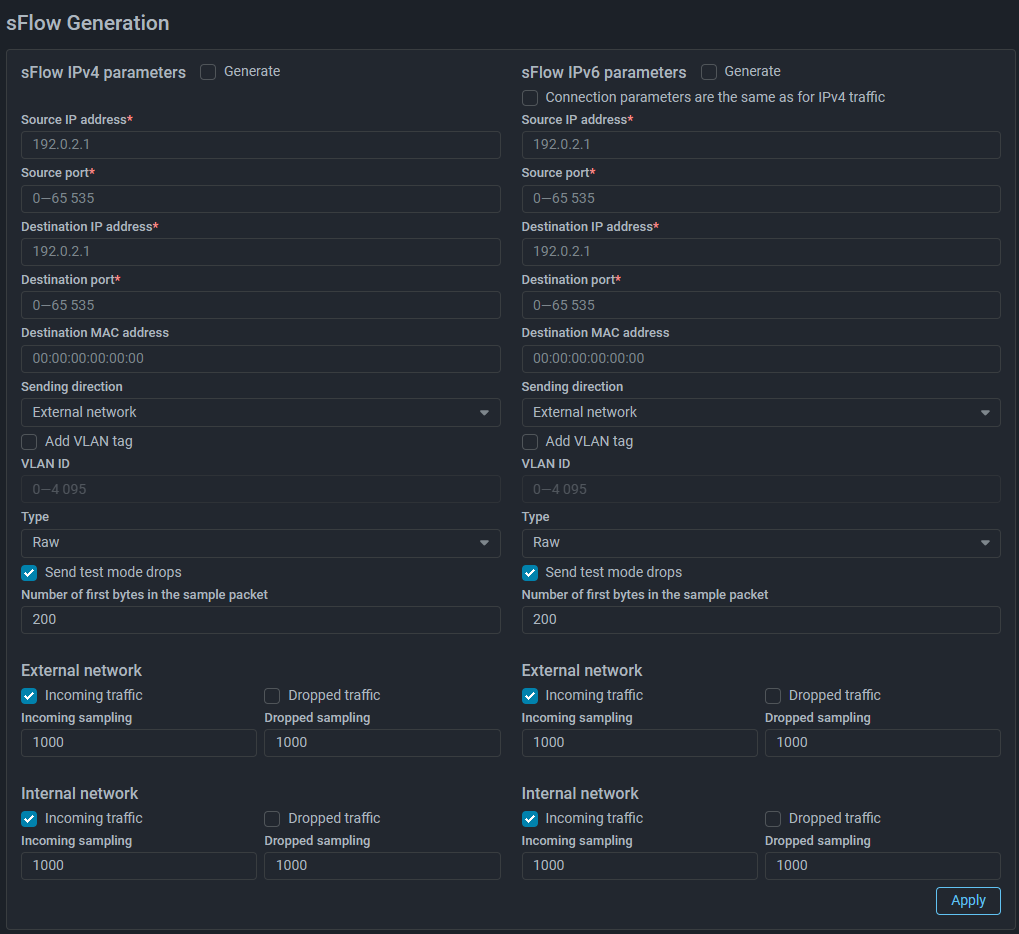Screen dimensions: 1019x934
Task: Expand the IPv4 Type dropdown
Action: (260, 543)
